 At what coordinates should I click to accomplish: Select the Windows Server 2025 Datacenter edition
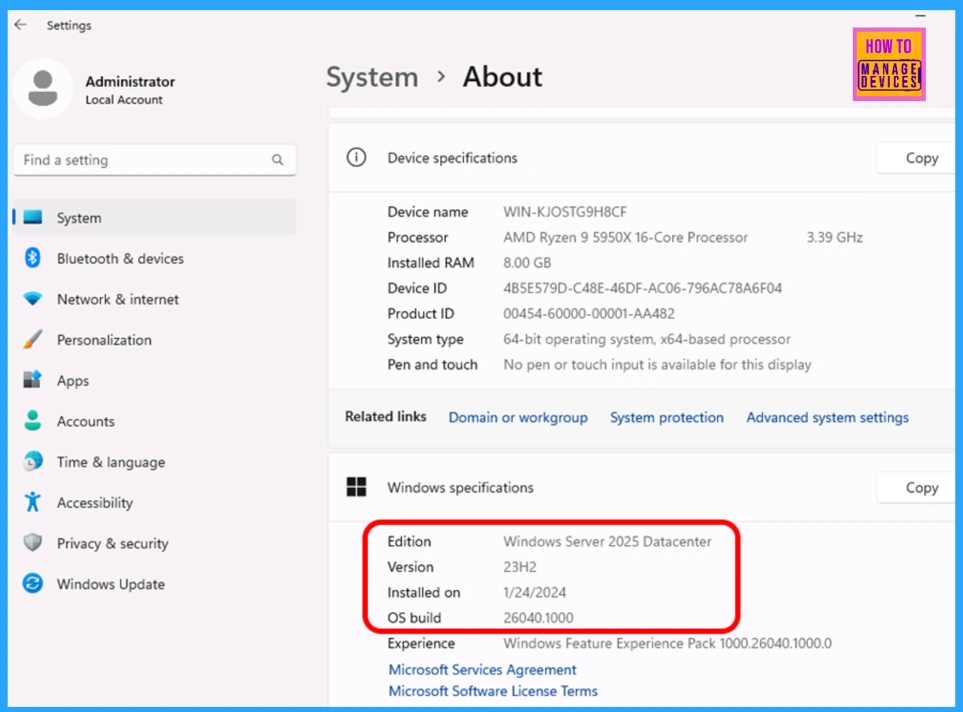pyautogui.click(x=607, y=541)
